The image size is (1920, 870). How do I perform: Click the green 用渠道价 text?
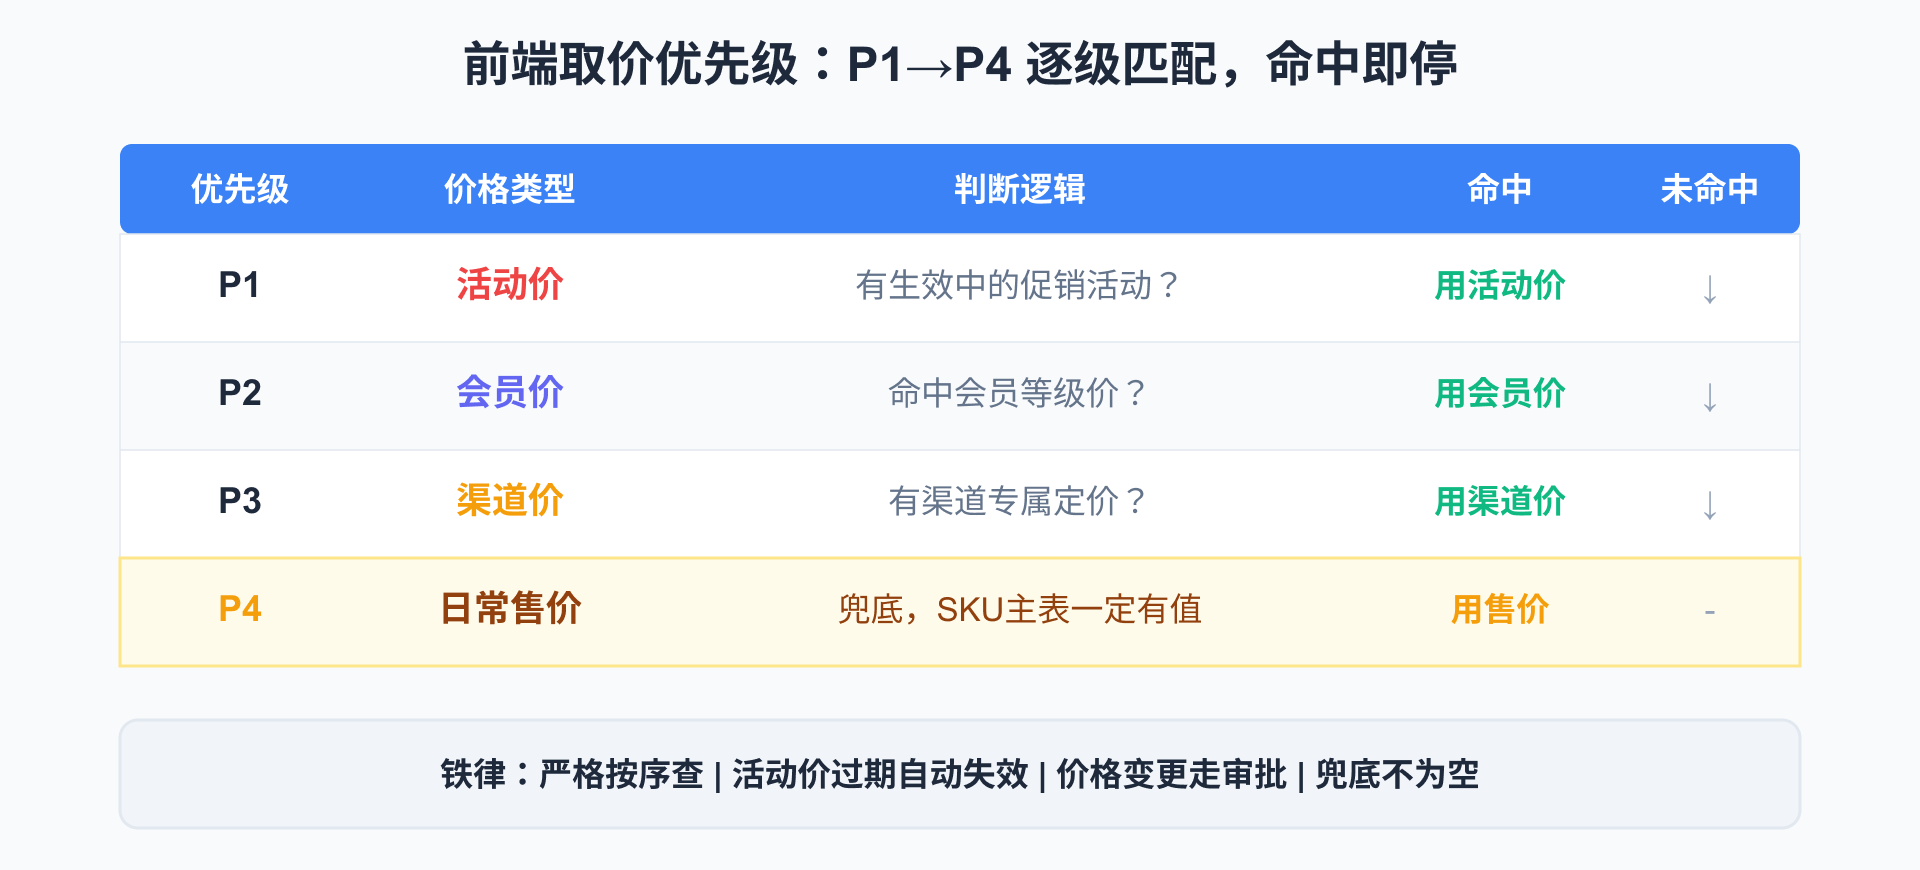(1499, 501)
